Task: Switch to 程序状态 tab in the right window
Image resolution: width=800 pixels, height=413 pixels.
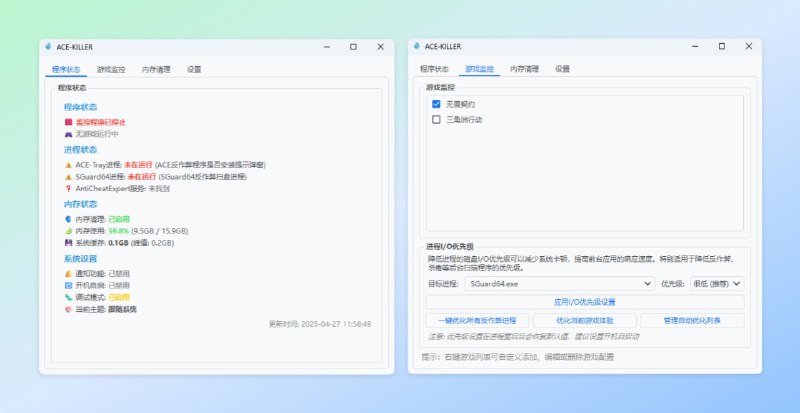Action: coord(435,69)
